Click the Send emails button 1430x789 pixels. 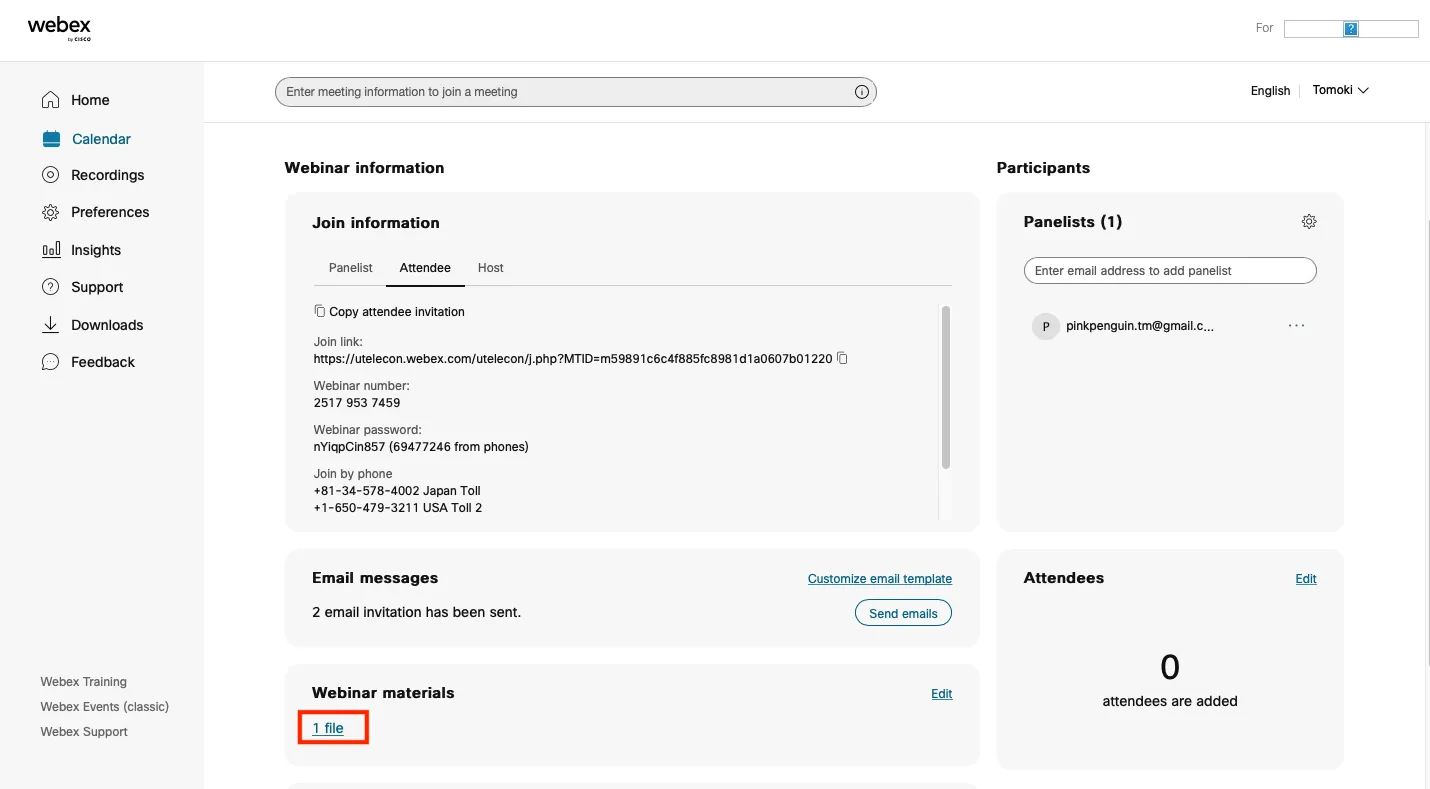pyautogui.click(x=903, y=613)
